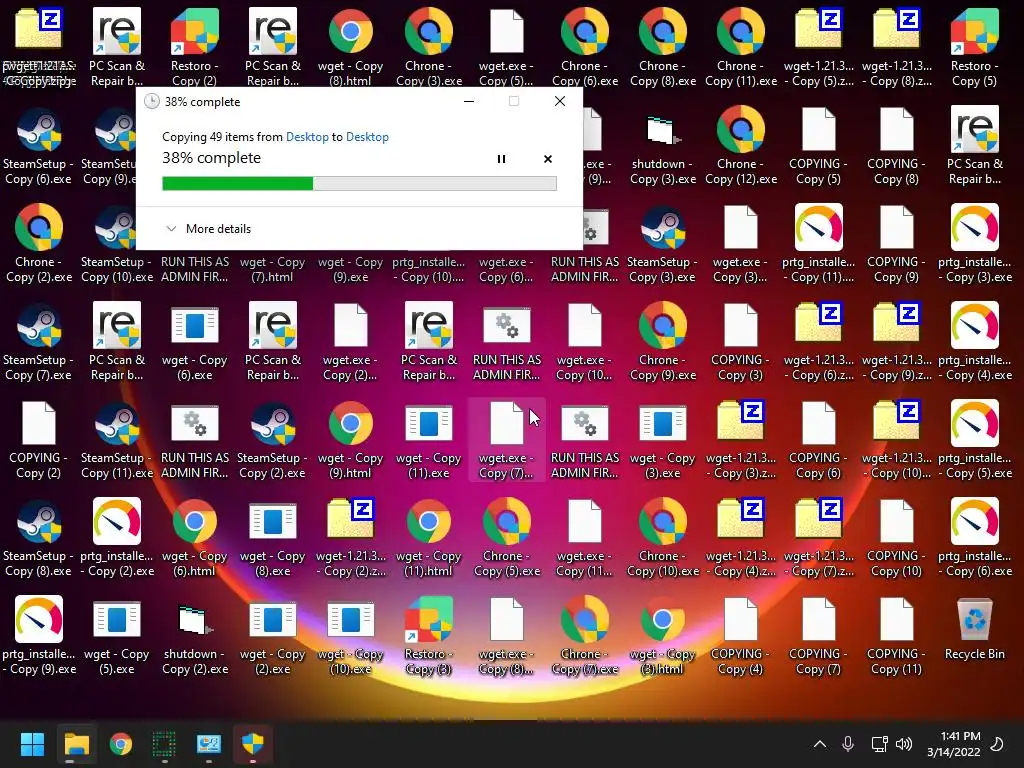Open the Windows Start menu
The width and height of the screenshot is (1024, 768).
pyautogui.click(x=32, y=744)
